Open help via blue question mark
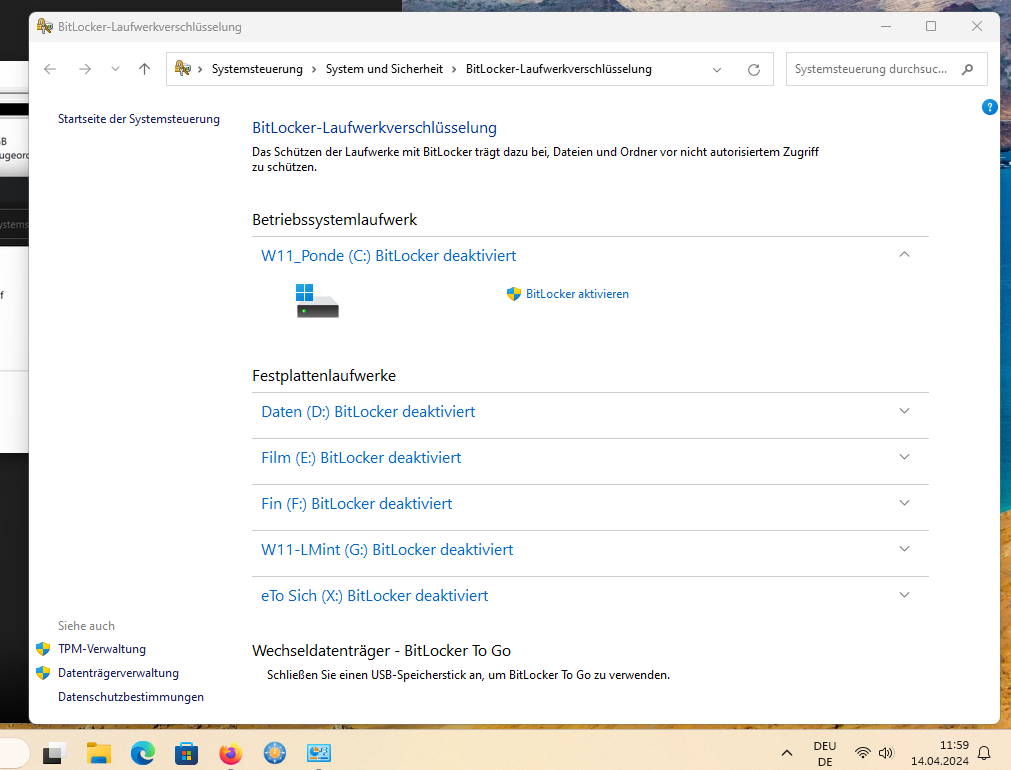1011x770 pixels. click(989, 107)
